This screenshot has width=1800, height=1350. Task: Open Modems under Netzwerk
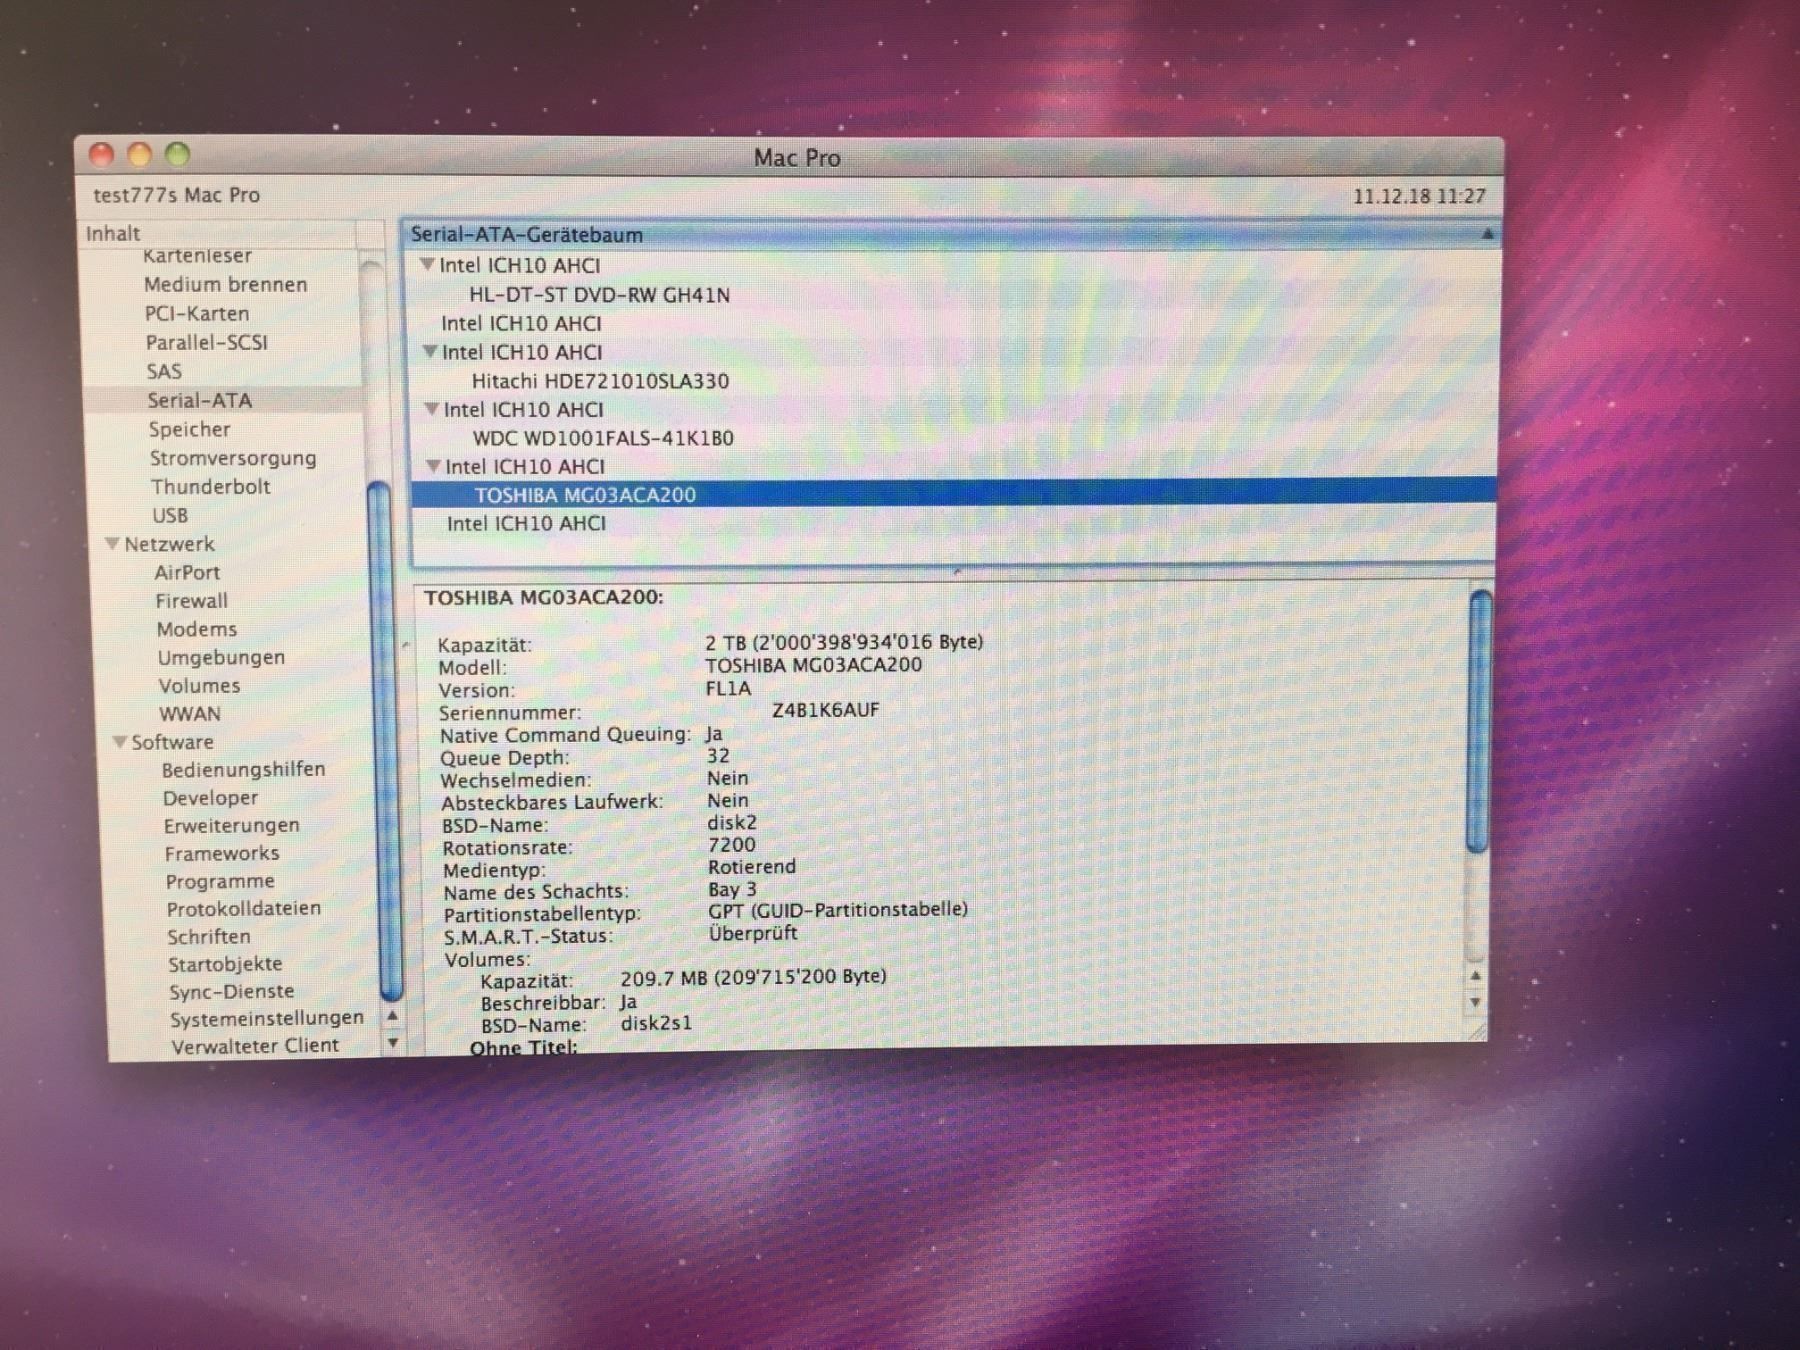coord(197,629)
